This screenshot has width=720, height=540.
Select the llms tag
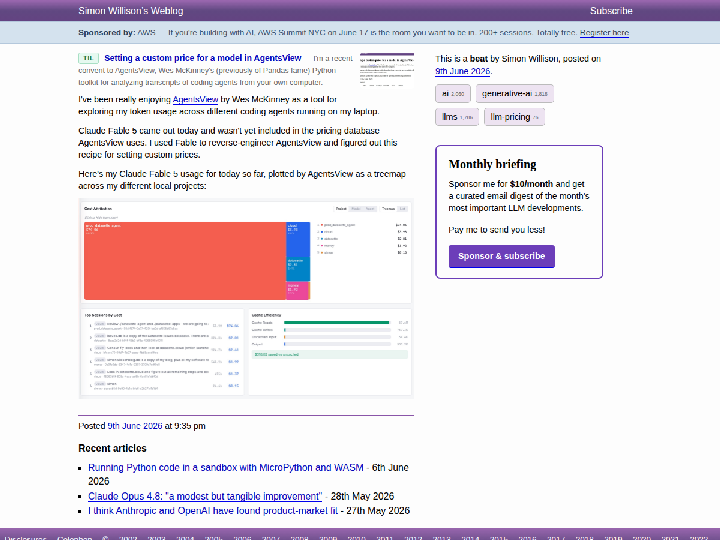point(457,117)
